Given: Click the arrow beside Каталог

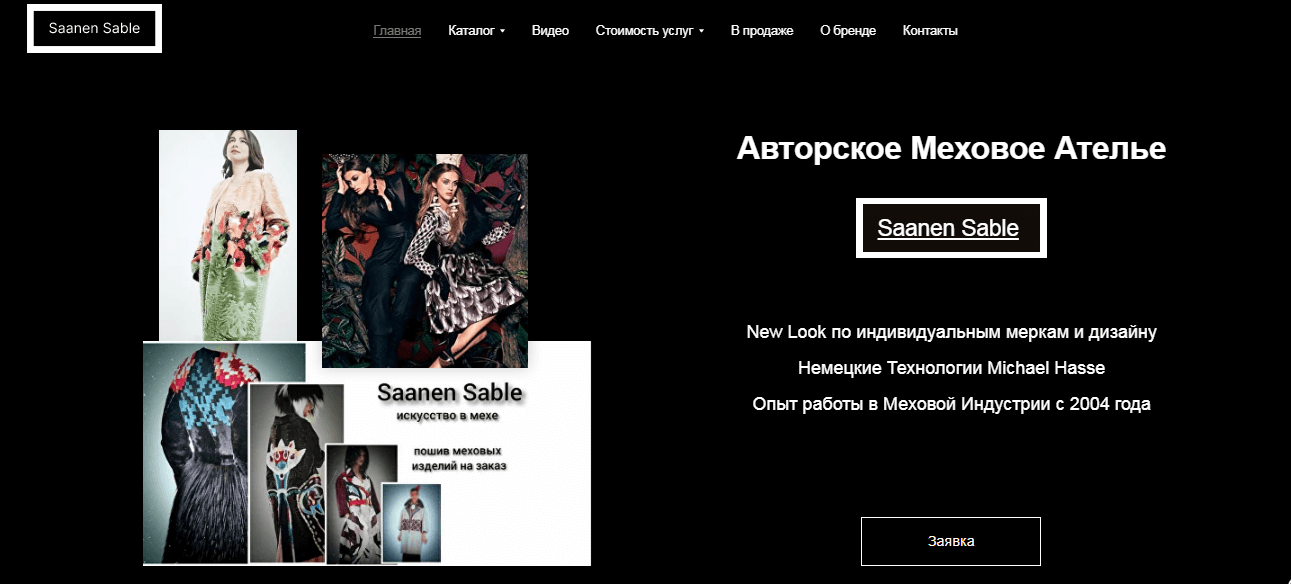Looking at the screenshot, I should point(502,31).
